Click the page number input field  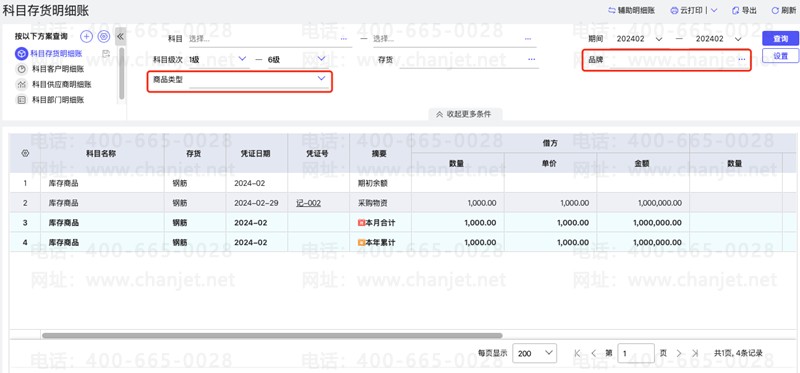[x=636, y=353]
